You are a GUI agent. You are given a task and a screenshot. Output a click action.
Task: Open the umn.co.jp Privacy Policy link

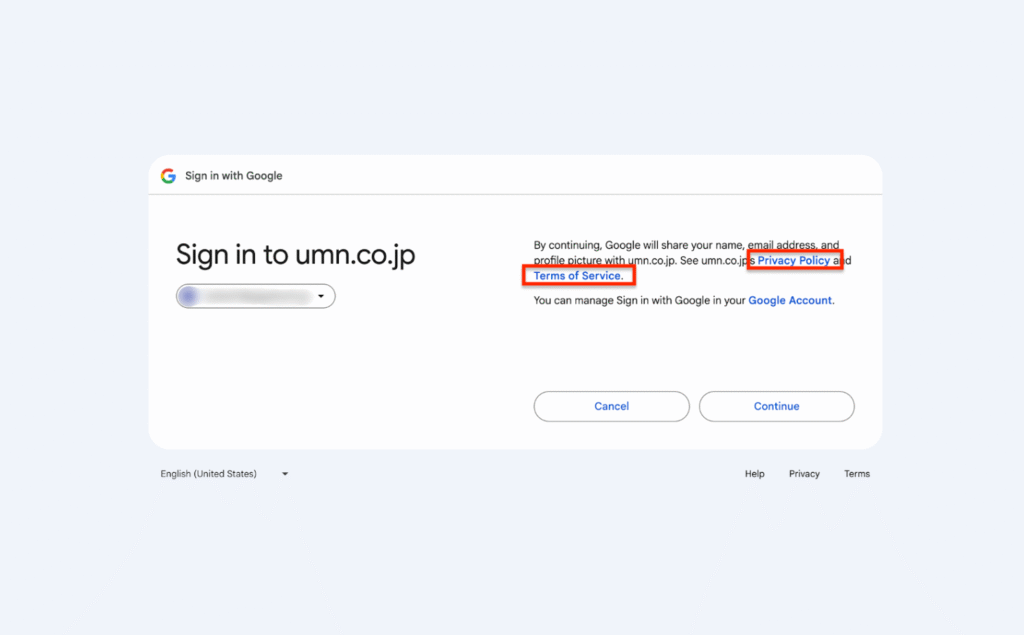point(793,260)
